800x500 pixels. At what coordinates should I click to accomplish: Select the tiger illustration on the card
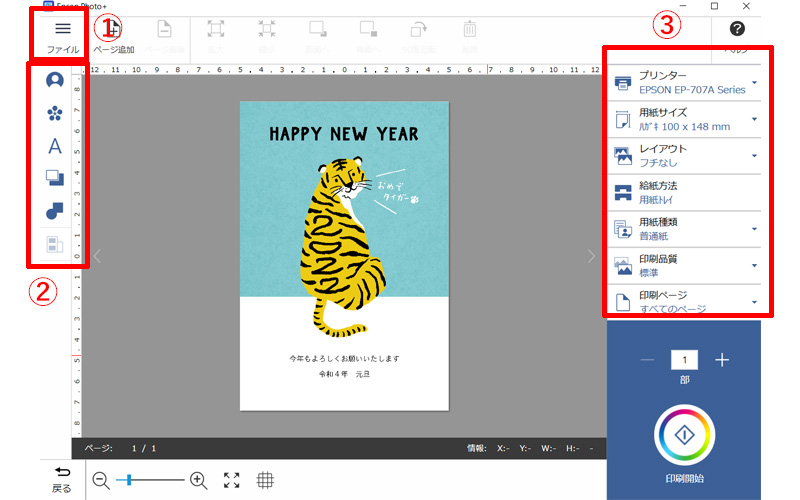coord(343,247)
